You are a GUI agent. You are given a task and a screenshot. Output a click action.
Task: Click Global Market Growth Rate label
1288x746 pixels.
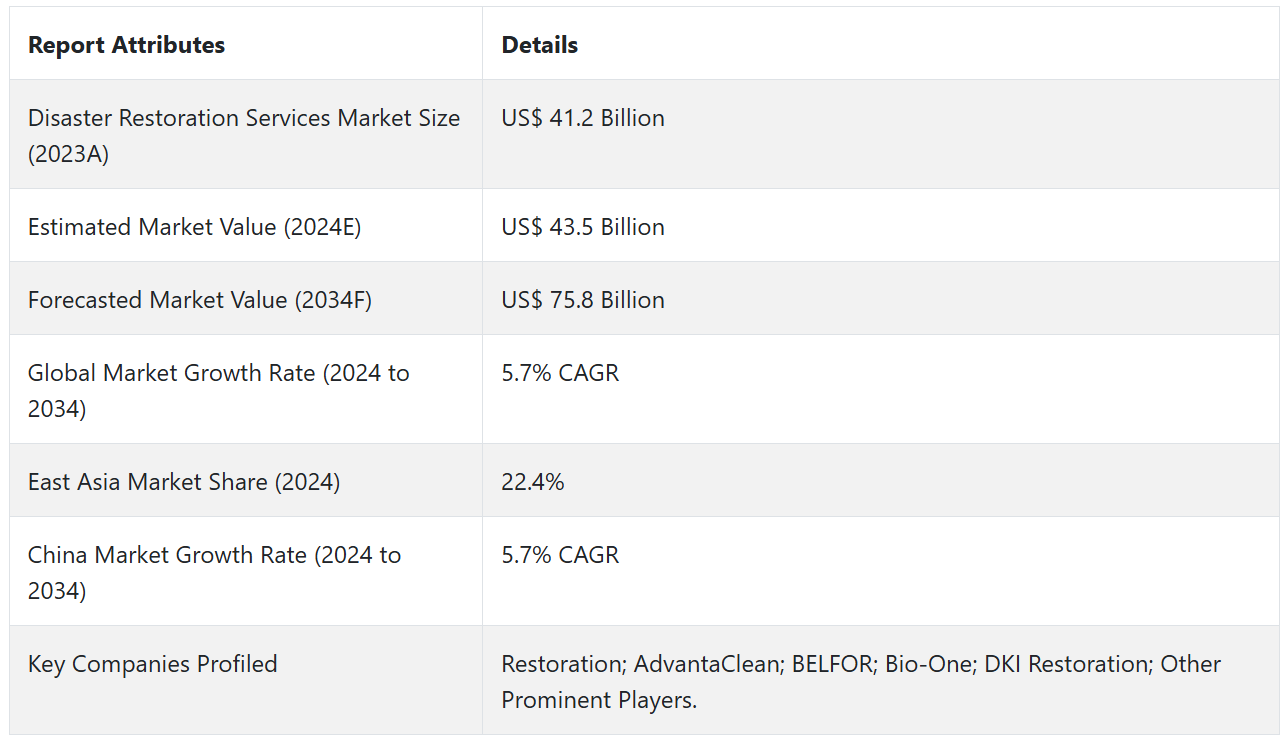[x=218, y=390]
